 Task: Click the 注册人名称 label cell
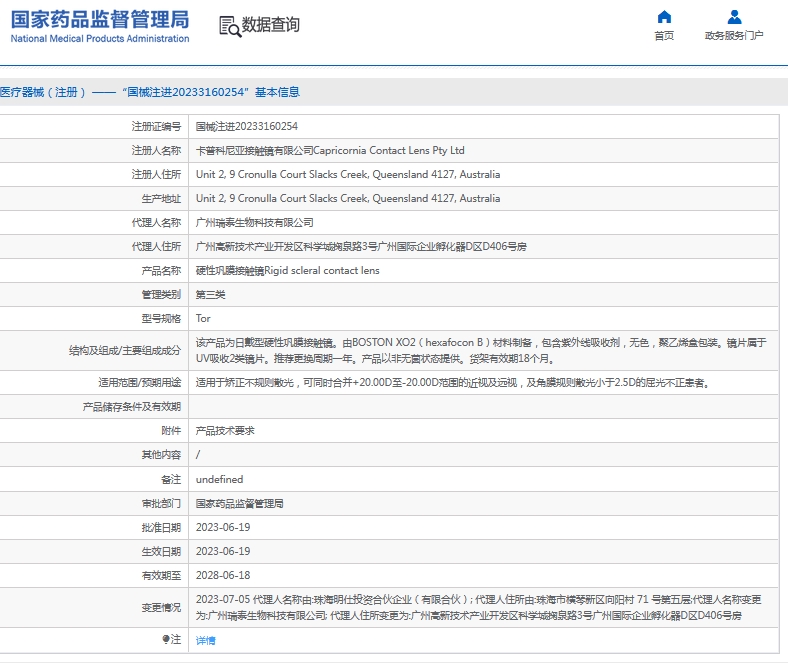pos(94,150)
